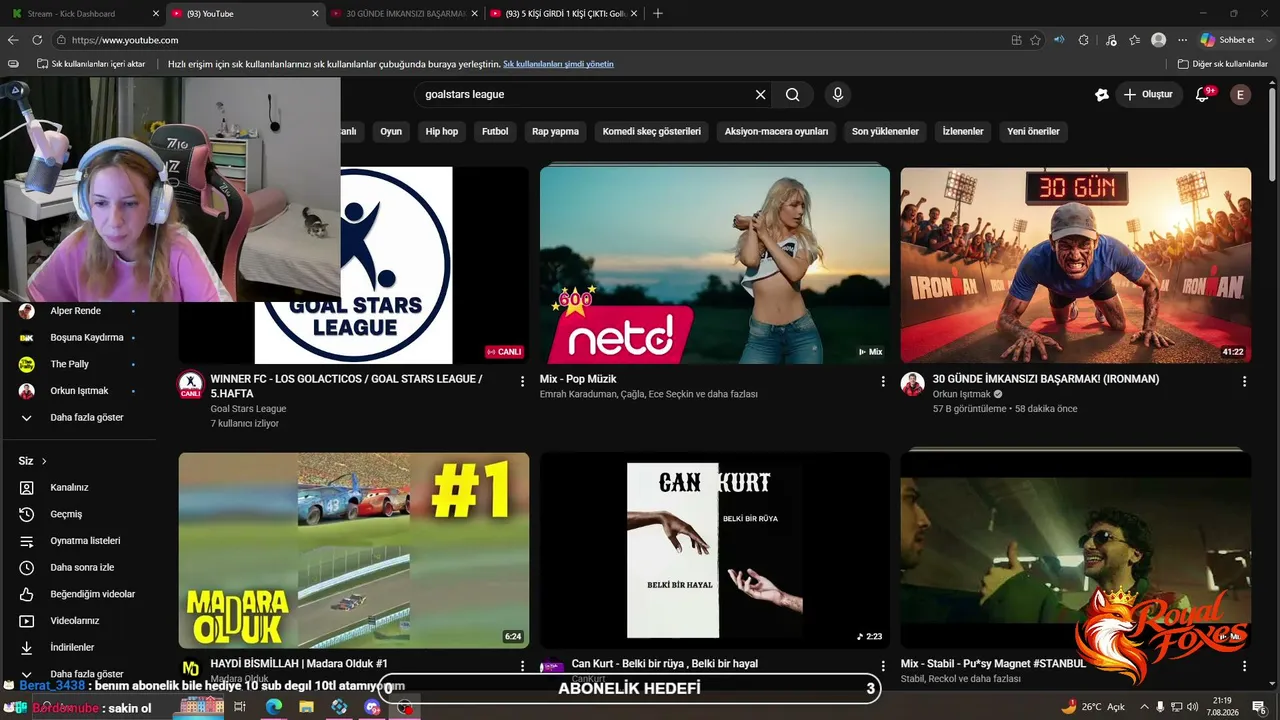Open options menu for 30 GÜNDE İMKANSIZI video
Viewport: 1280px width, 720px height.
pyautogui.click(x=1244, y=381)
